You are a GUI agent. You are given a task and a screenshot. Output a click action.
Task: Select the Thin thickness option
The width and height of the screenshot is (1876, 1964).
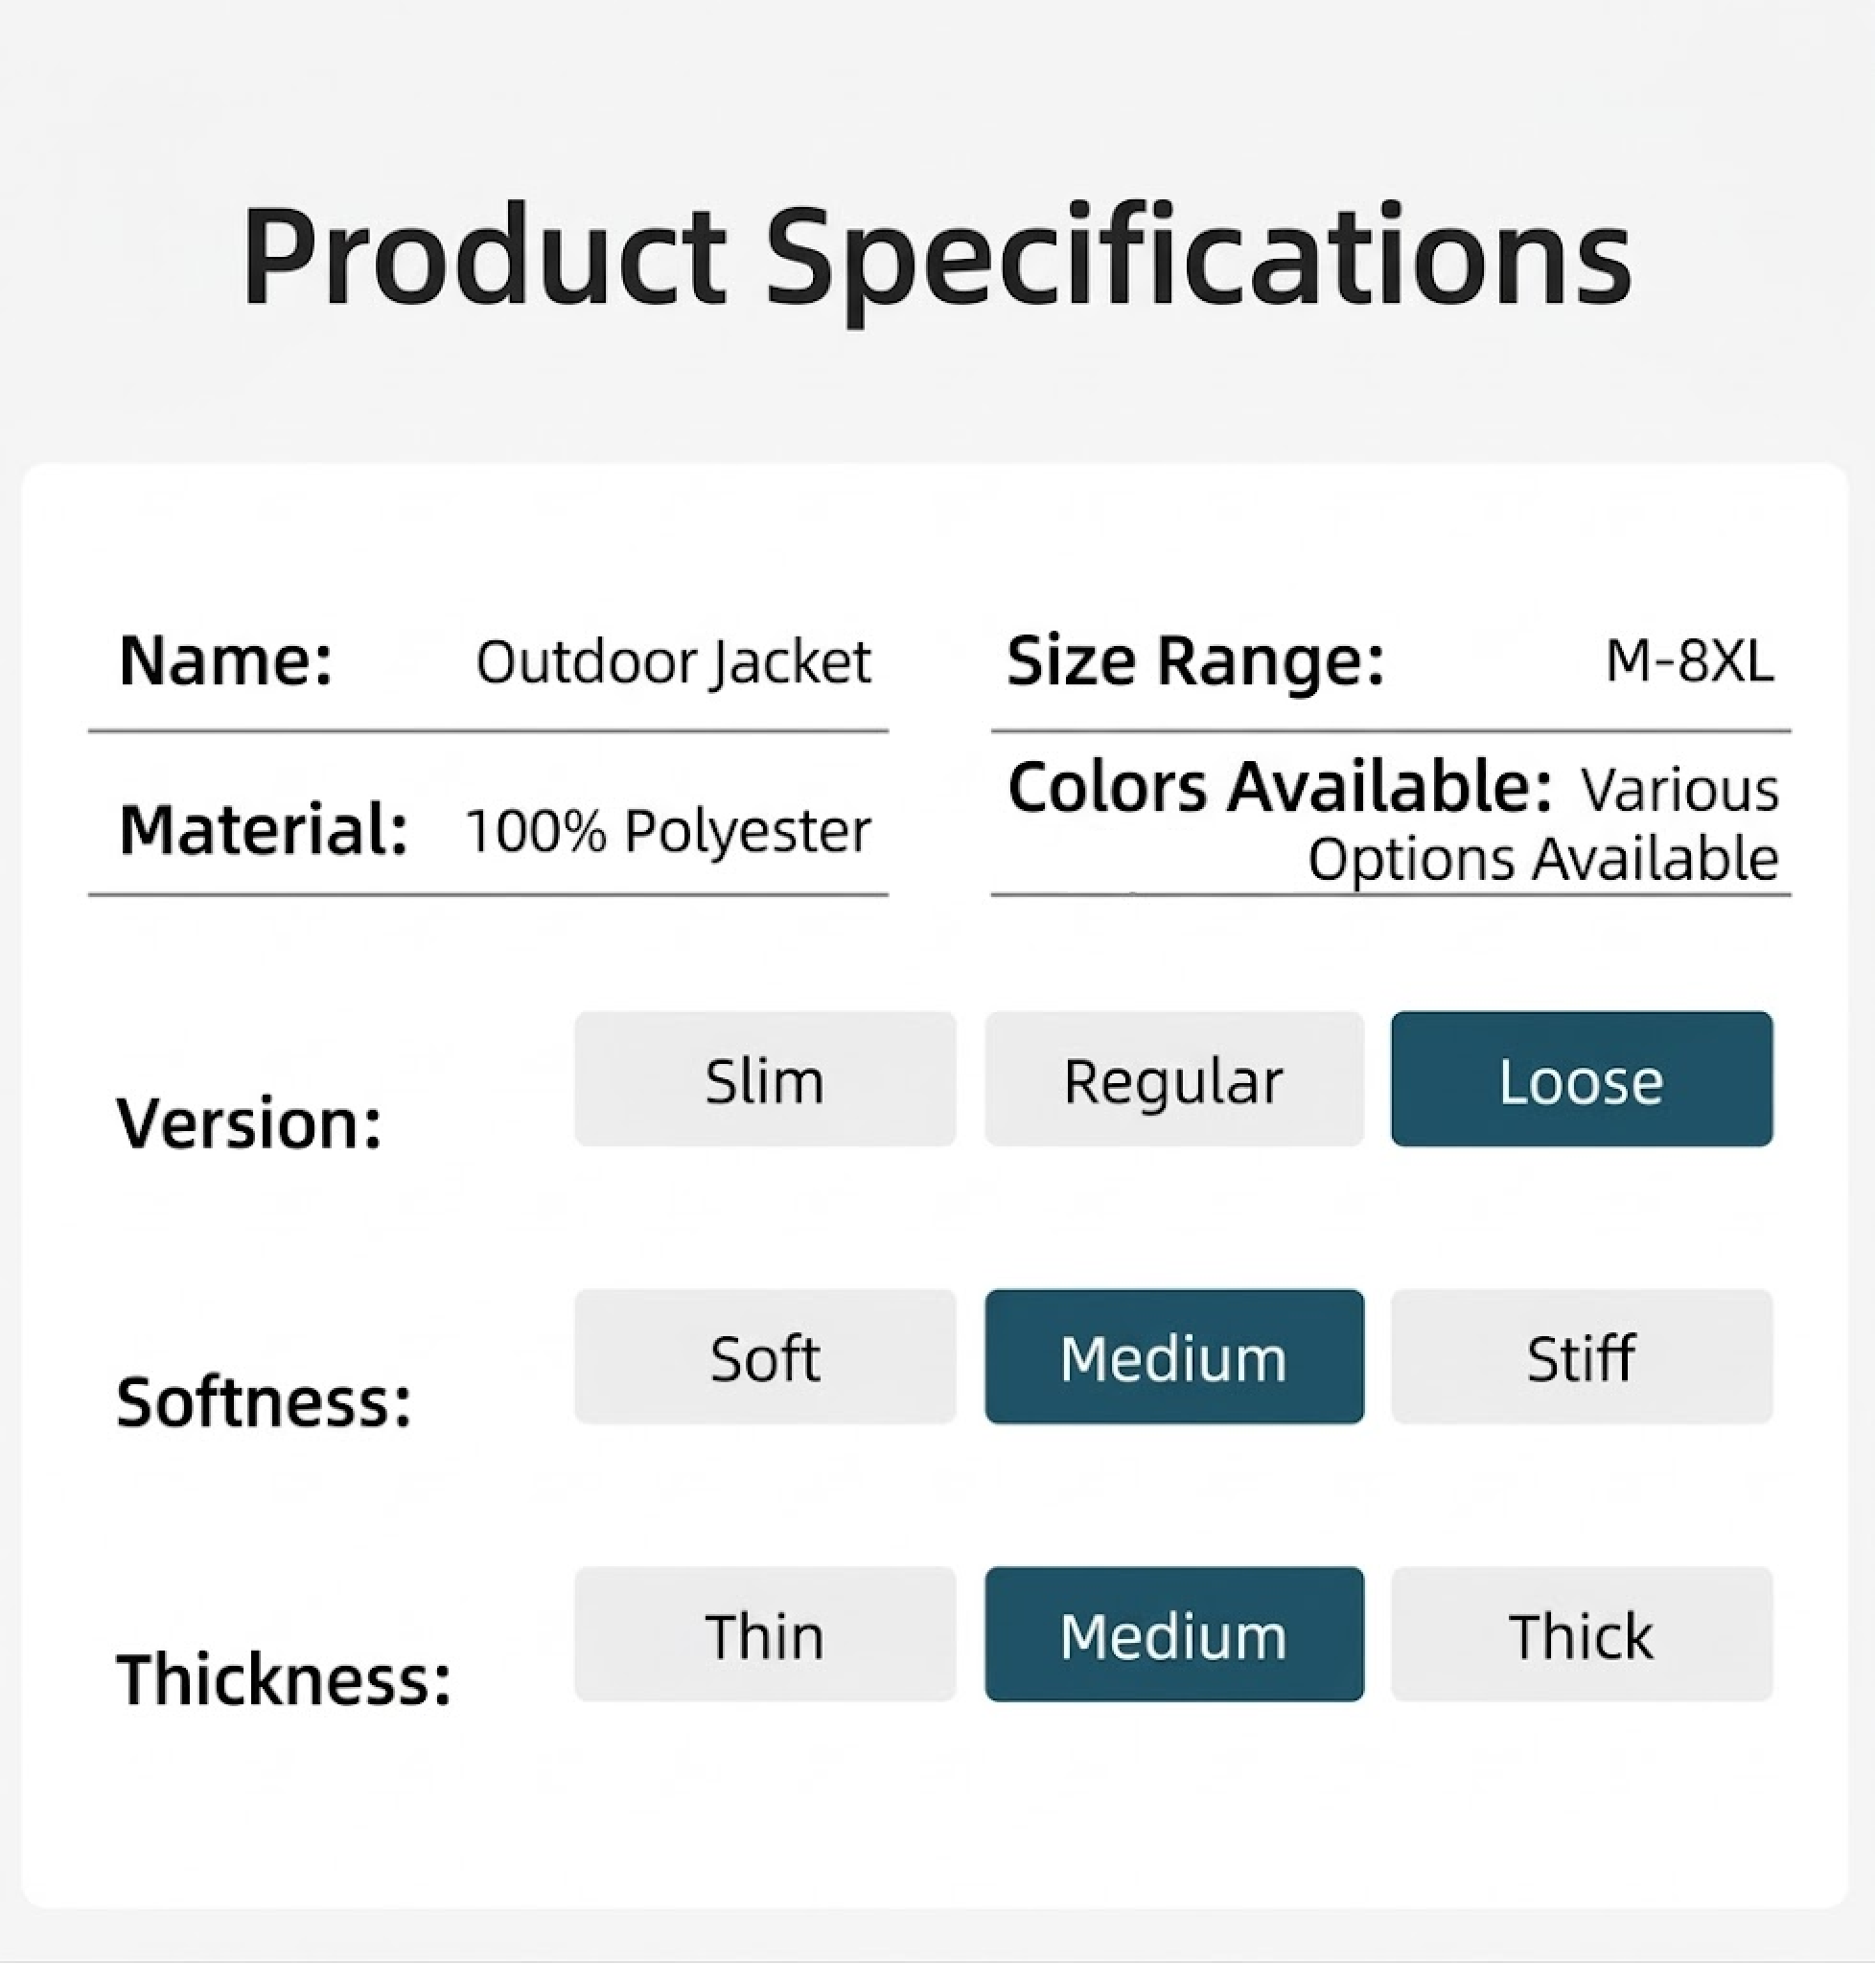765,1634
